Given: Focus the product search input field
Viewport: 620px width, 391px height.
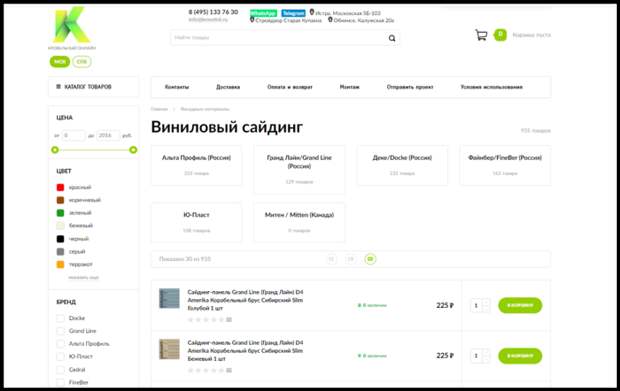Looking at the screenshot, I should [285, 38].
